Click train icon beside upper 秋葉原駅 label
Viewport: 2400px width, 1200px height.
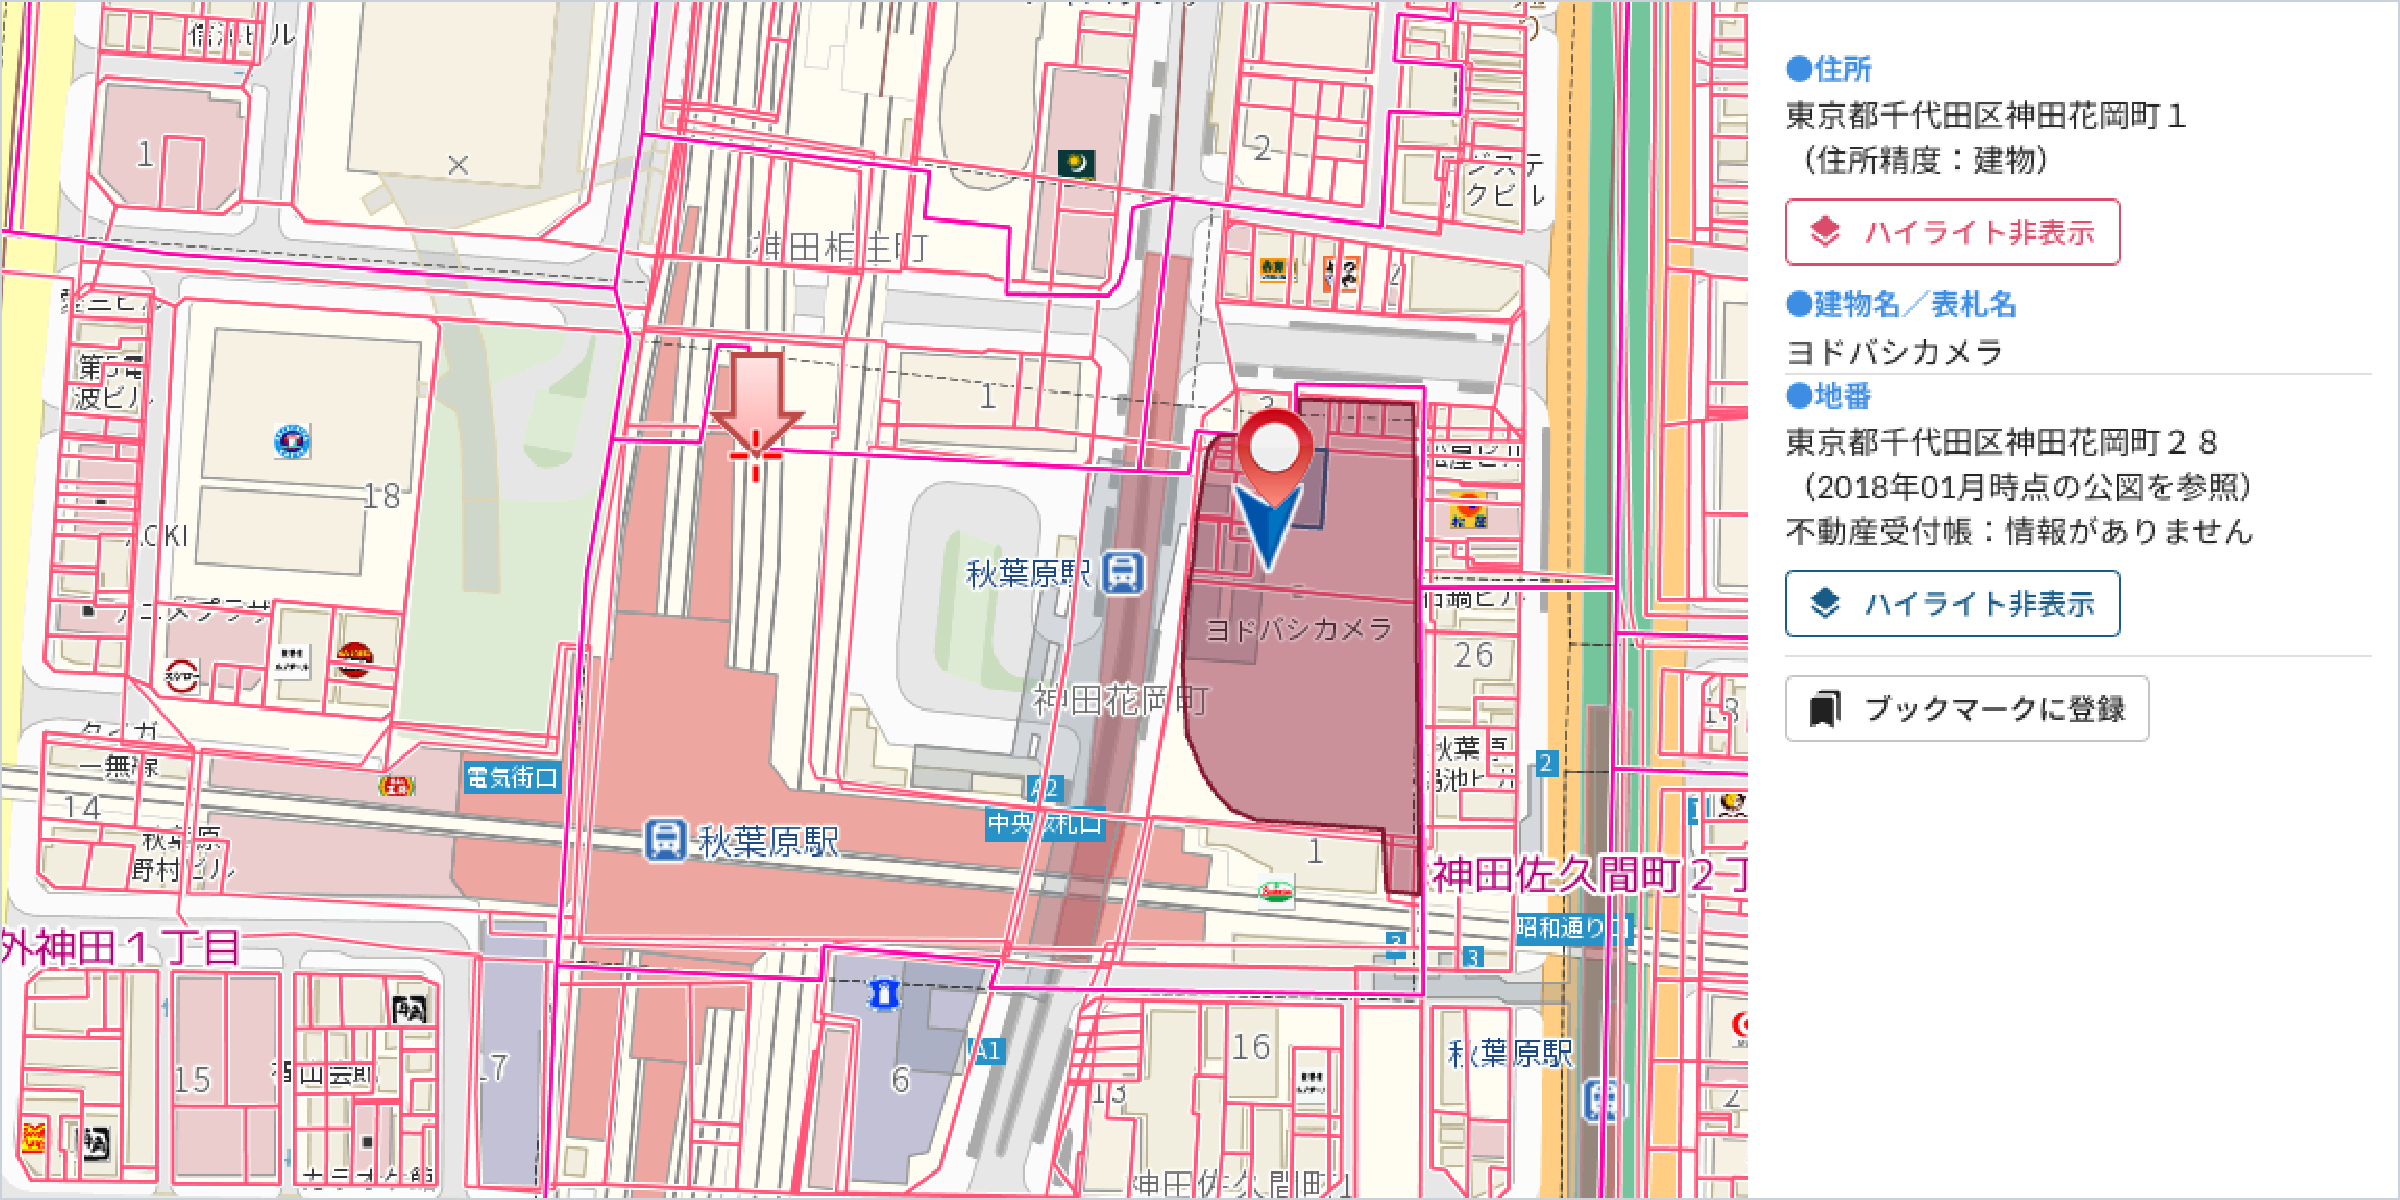(x=1123, y=574)
